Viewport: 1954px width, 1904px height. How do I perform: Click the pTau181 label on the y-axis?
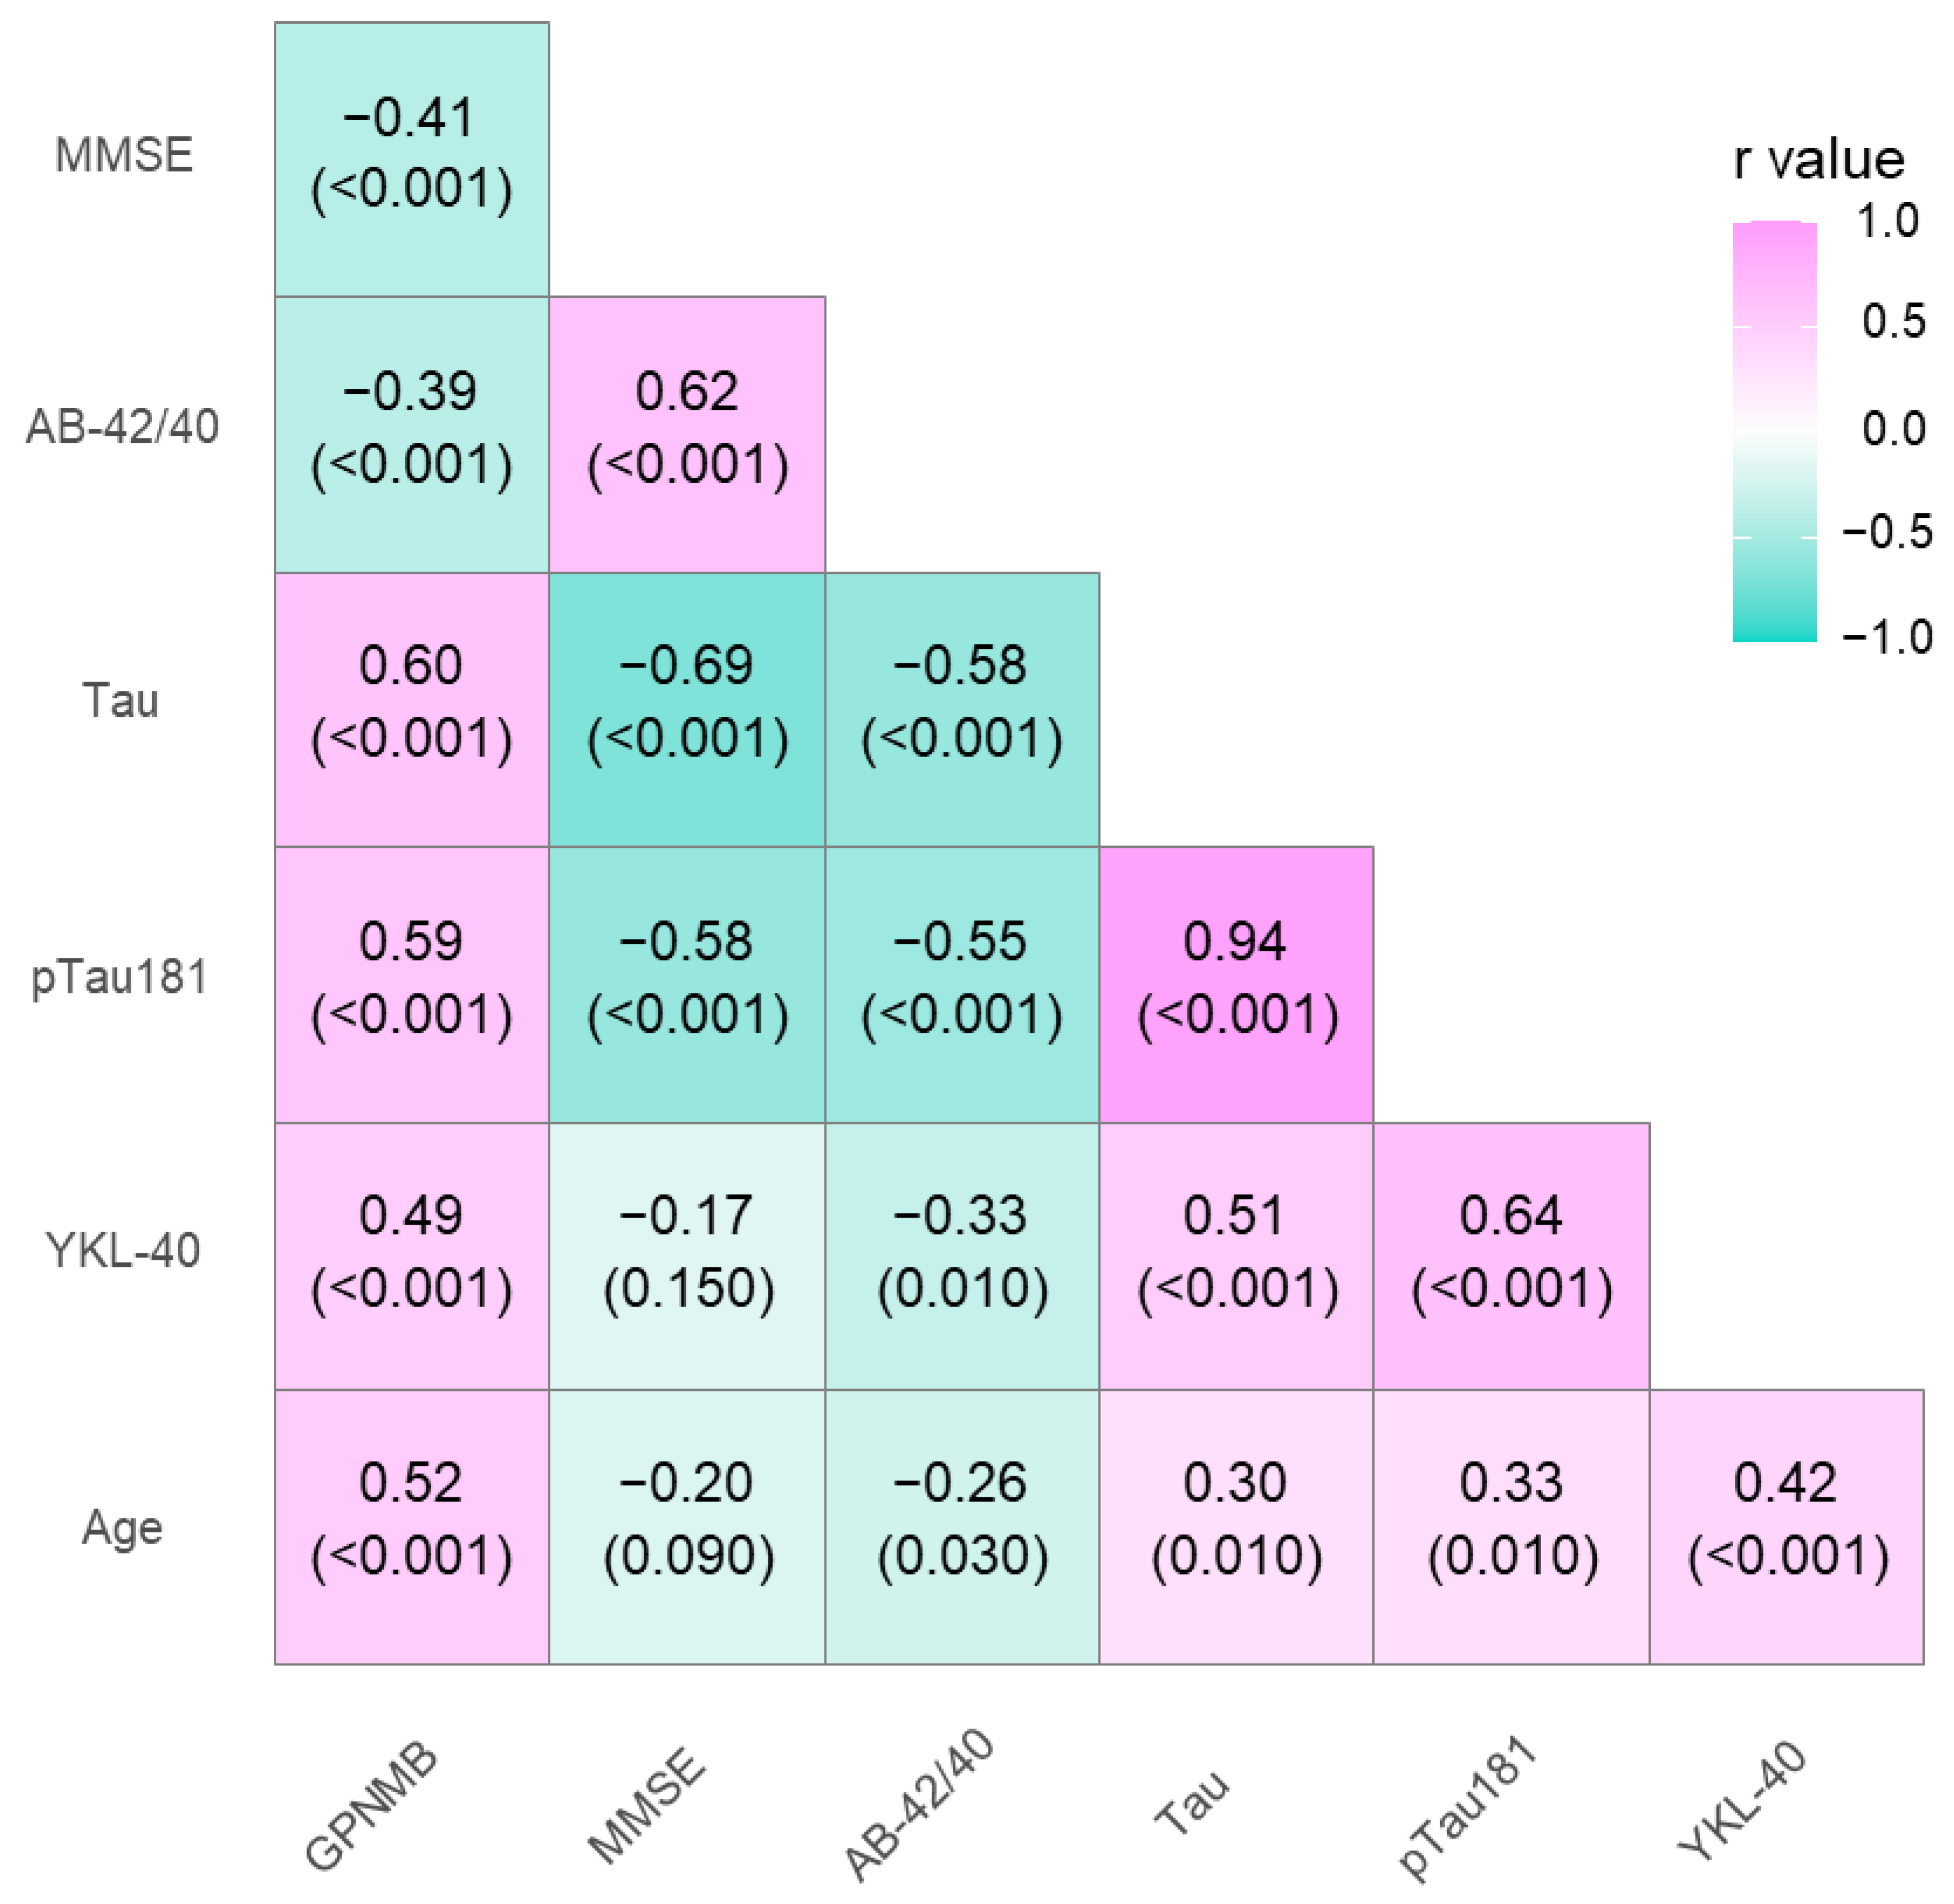coord(120,977)
